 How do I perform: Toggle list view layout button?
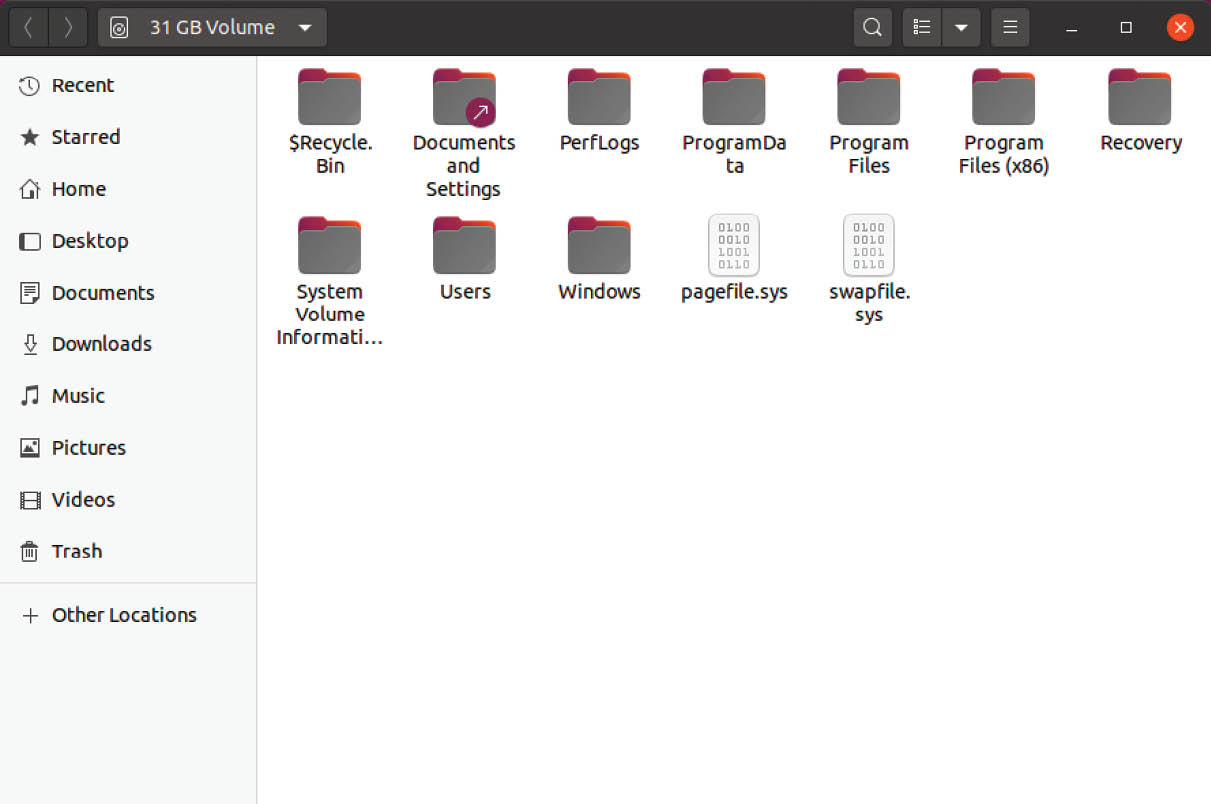(x=922, y=28)
